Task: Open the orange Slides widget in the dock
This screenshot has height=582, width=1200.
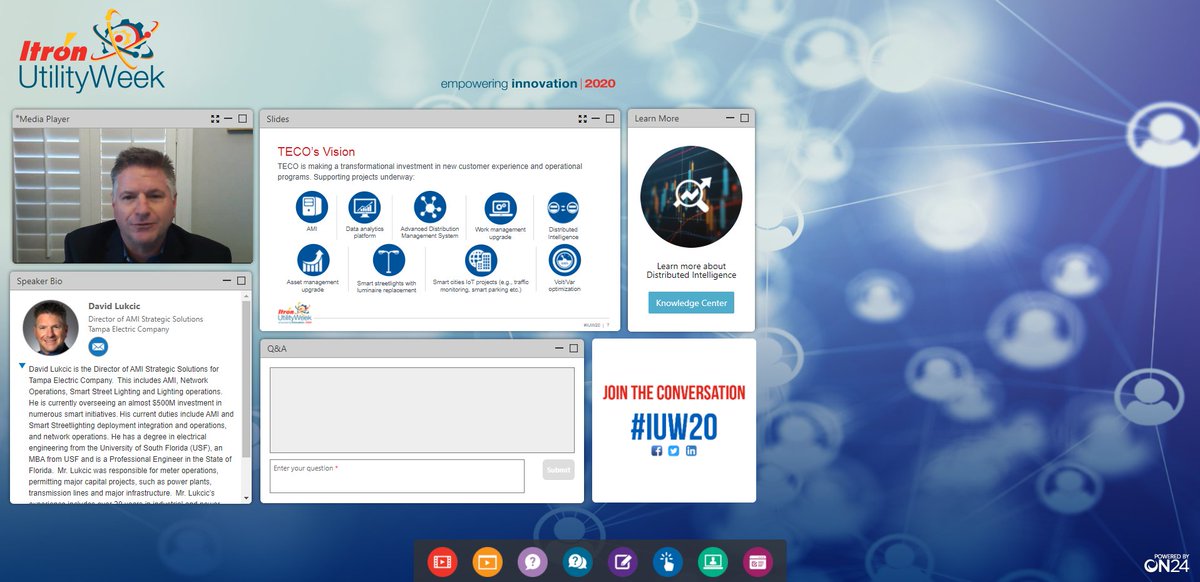Action: [x=487, y=562]
